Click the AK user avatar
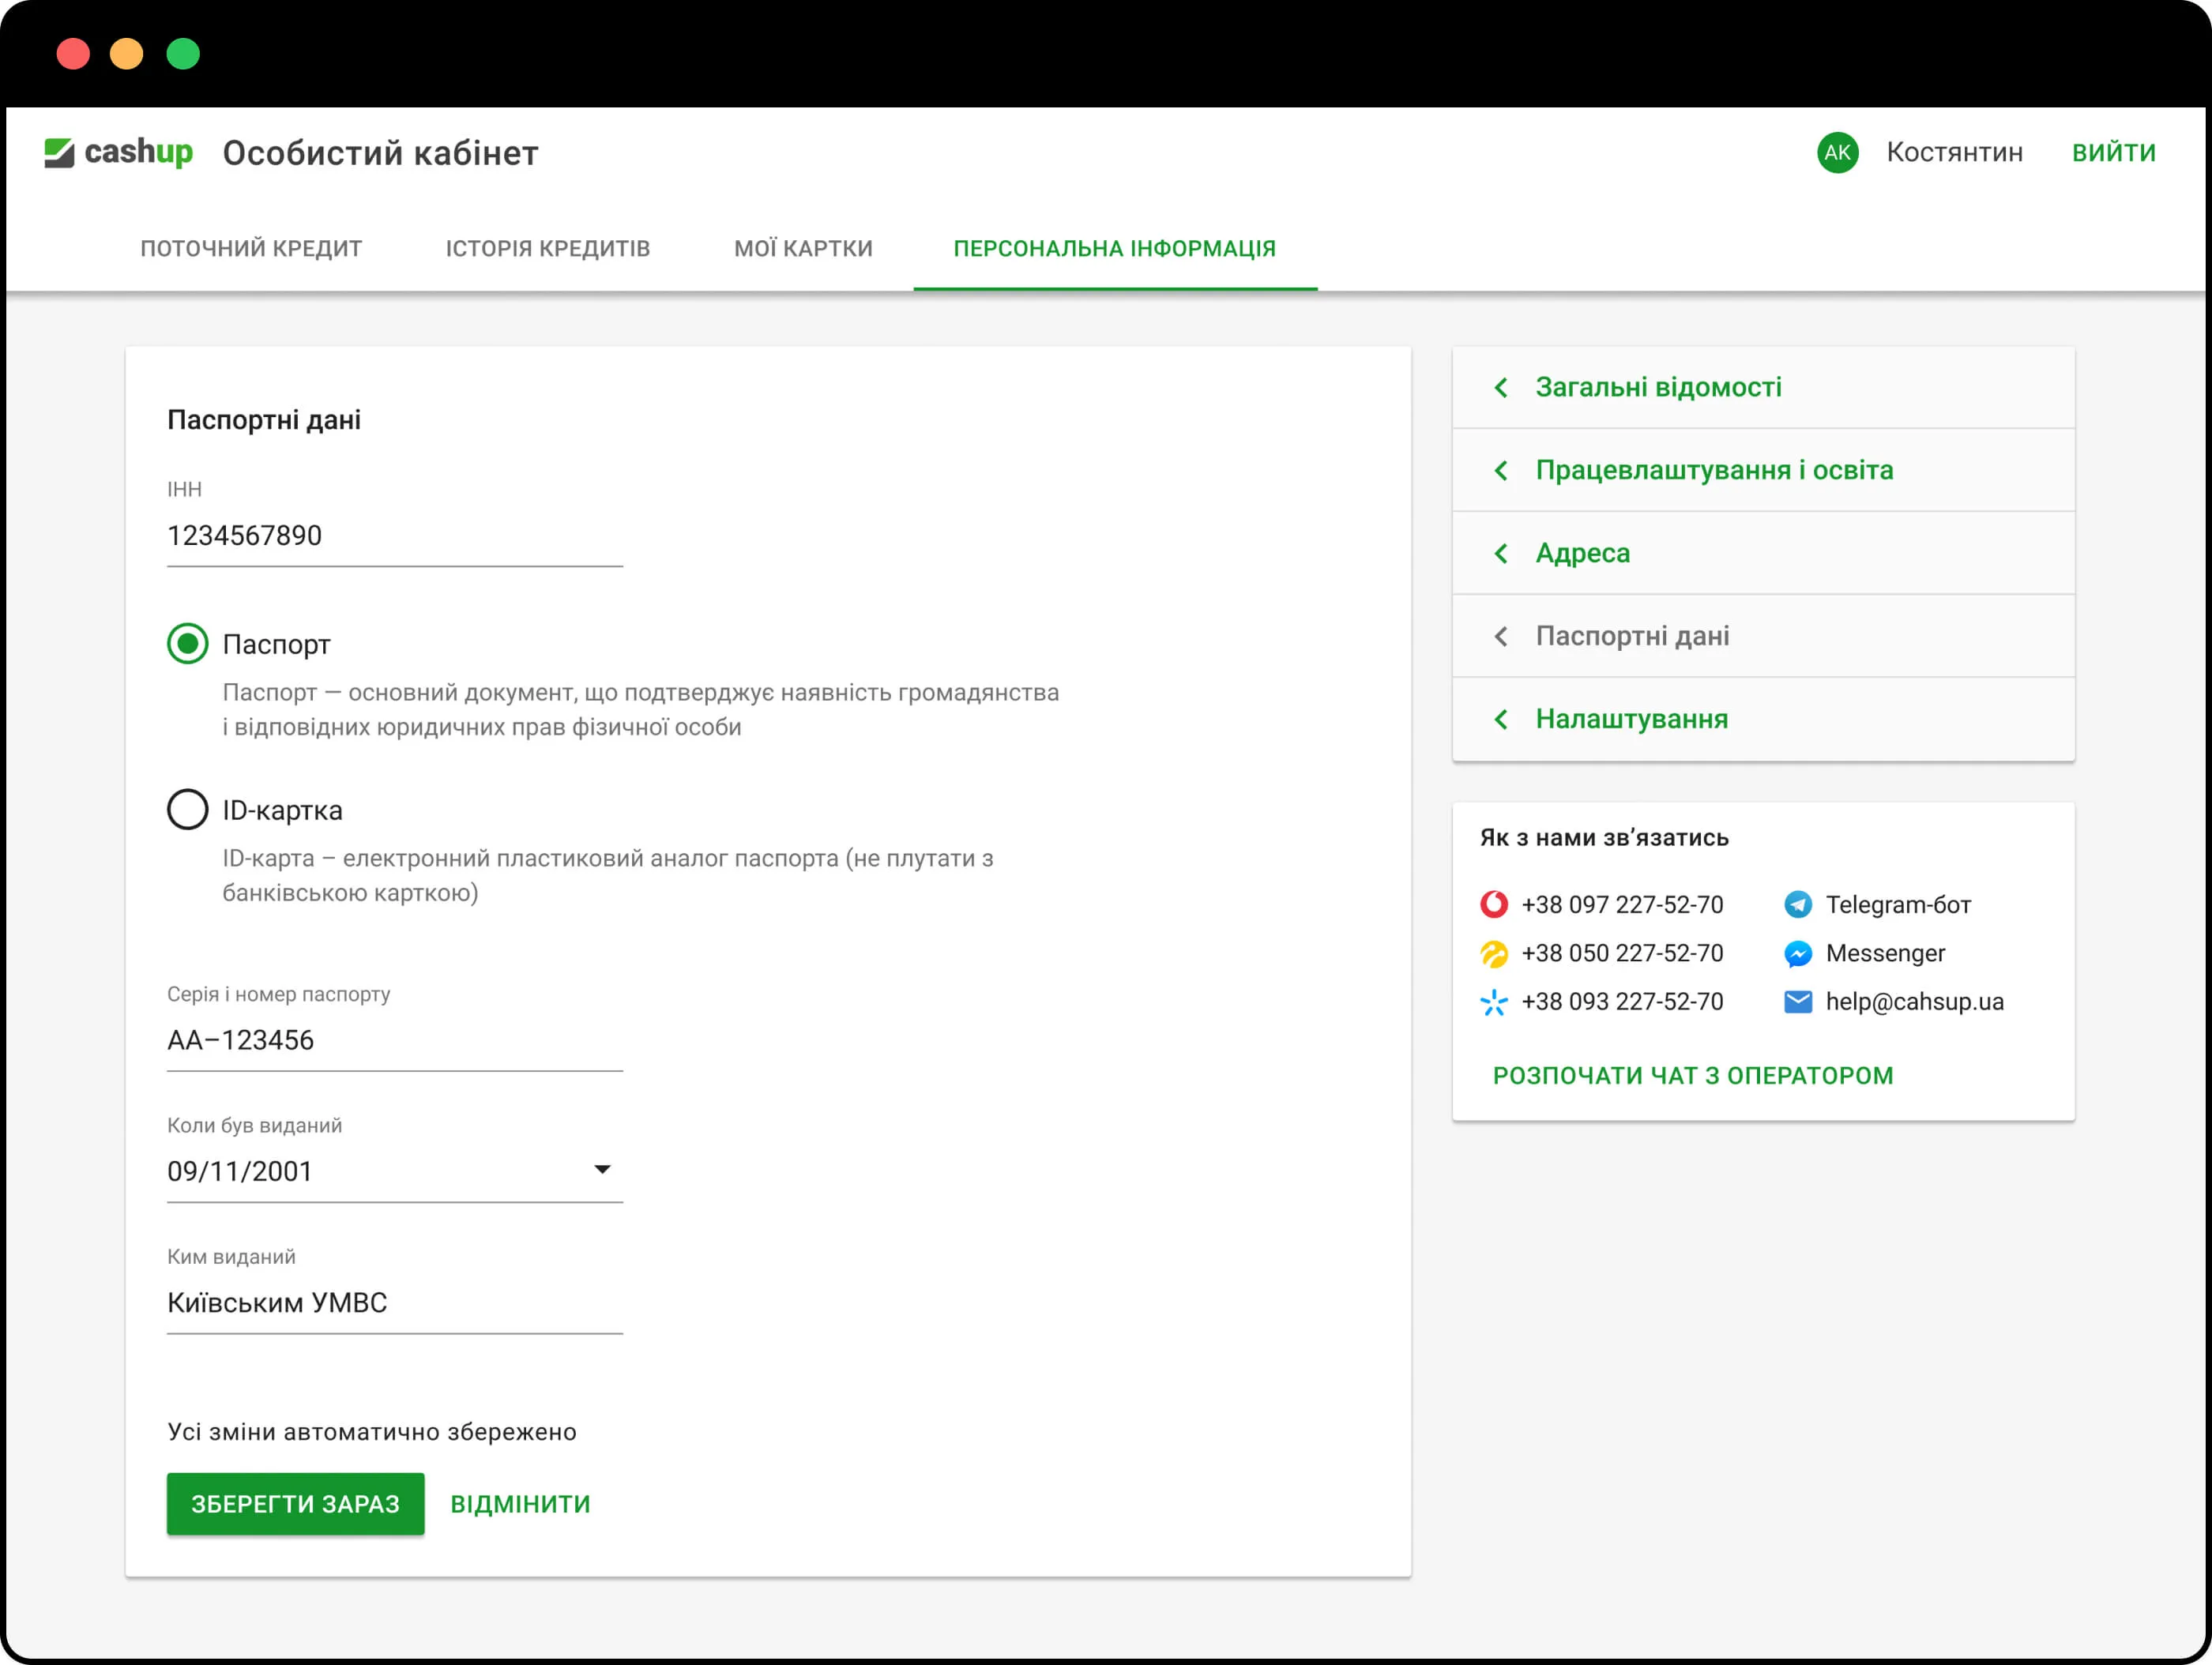Viewport: 2212px width, 1665px height. [1837, 153]
